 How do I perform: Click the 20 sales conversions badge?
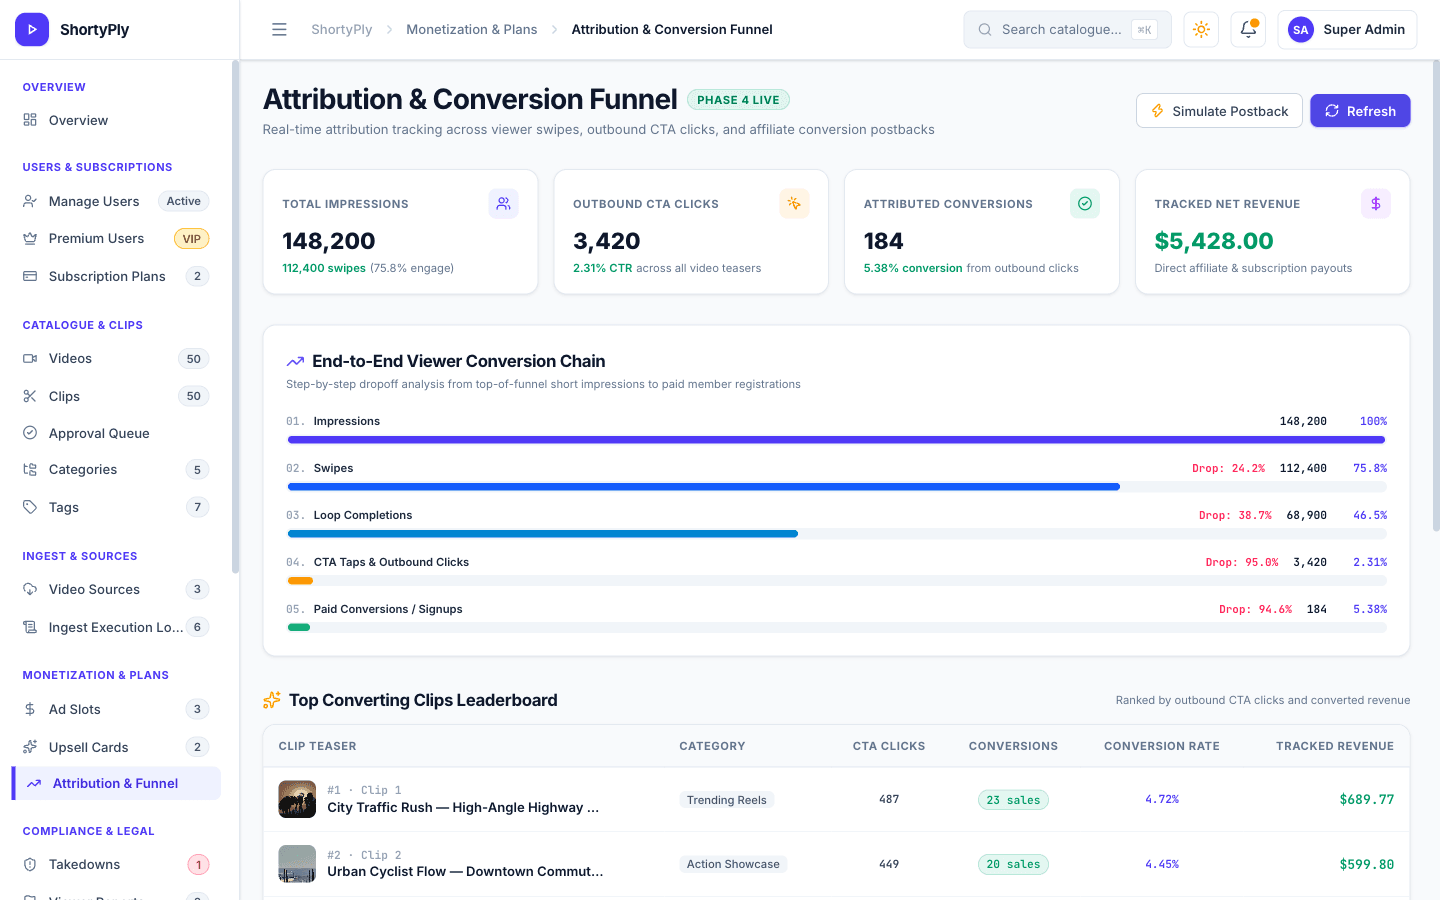1013,864
